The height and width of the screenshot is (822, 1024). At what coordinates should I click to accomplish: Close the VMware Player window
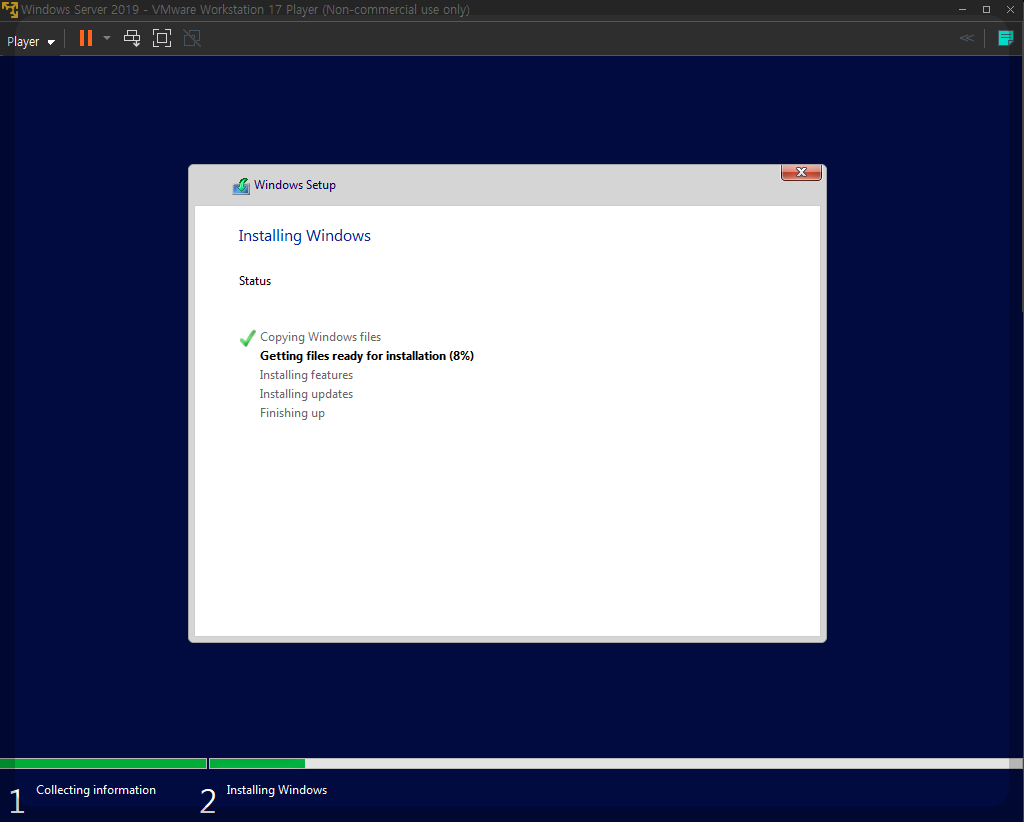point(1010,9)
